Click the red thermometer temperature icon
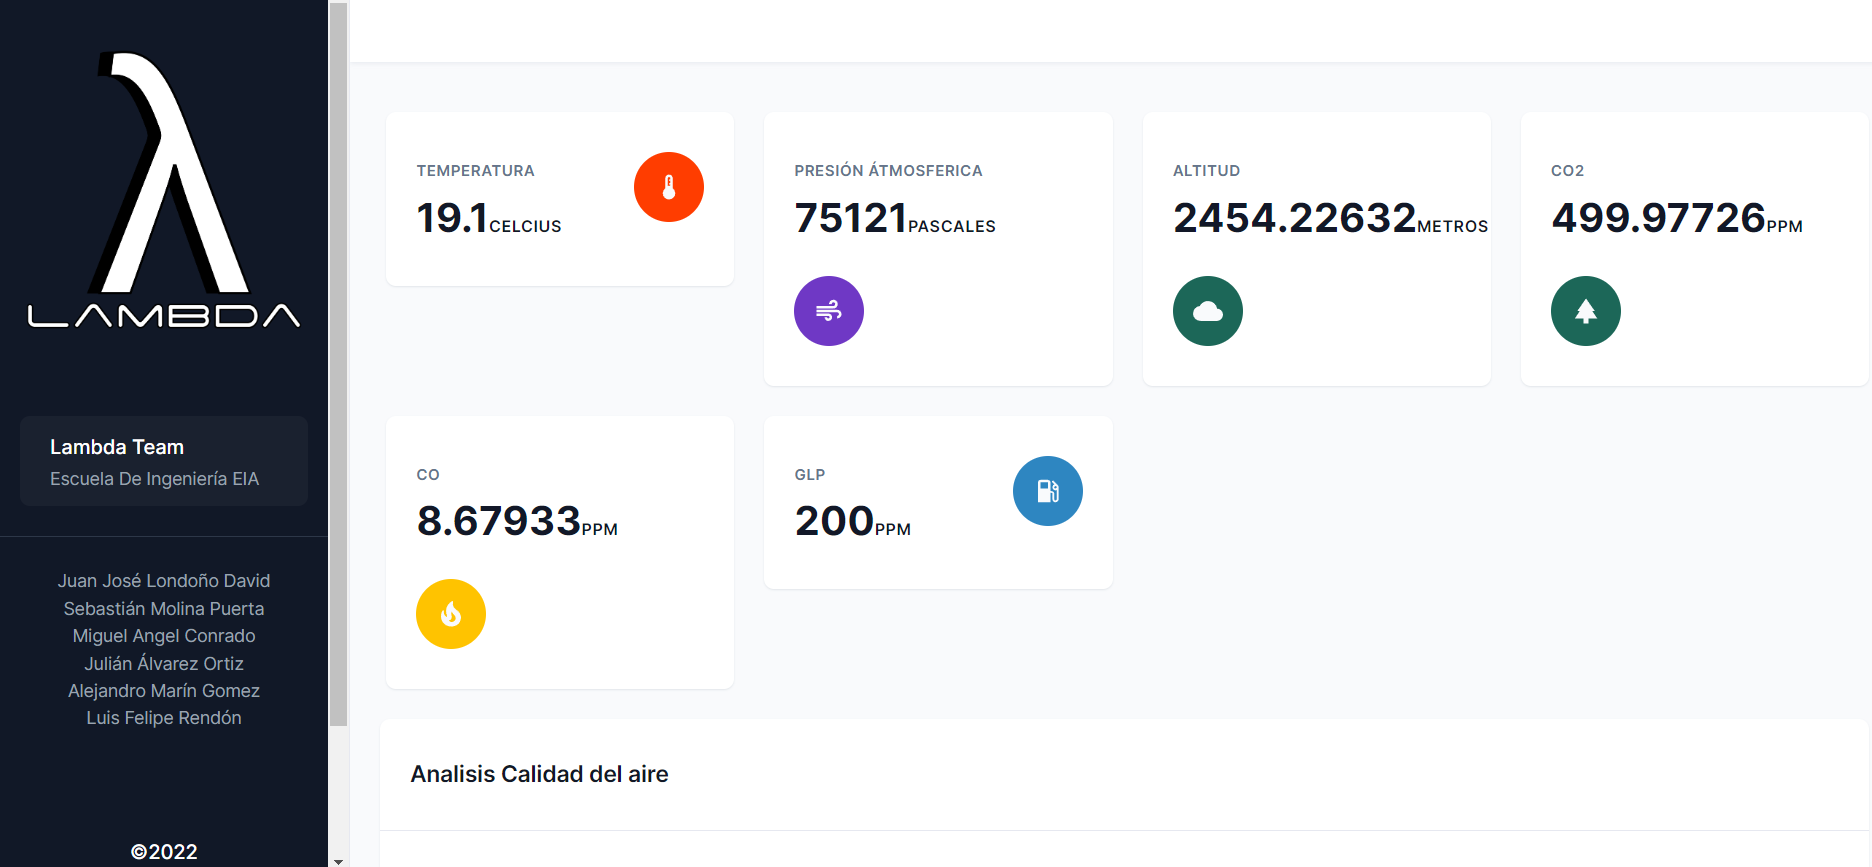This screenshot has width=1872, height=867. 669,187
